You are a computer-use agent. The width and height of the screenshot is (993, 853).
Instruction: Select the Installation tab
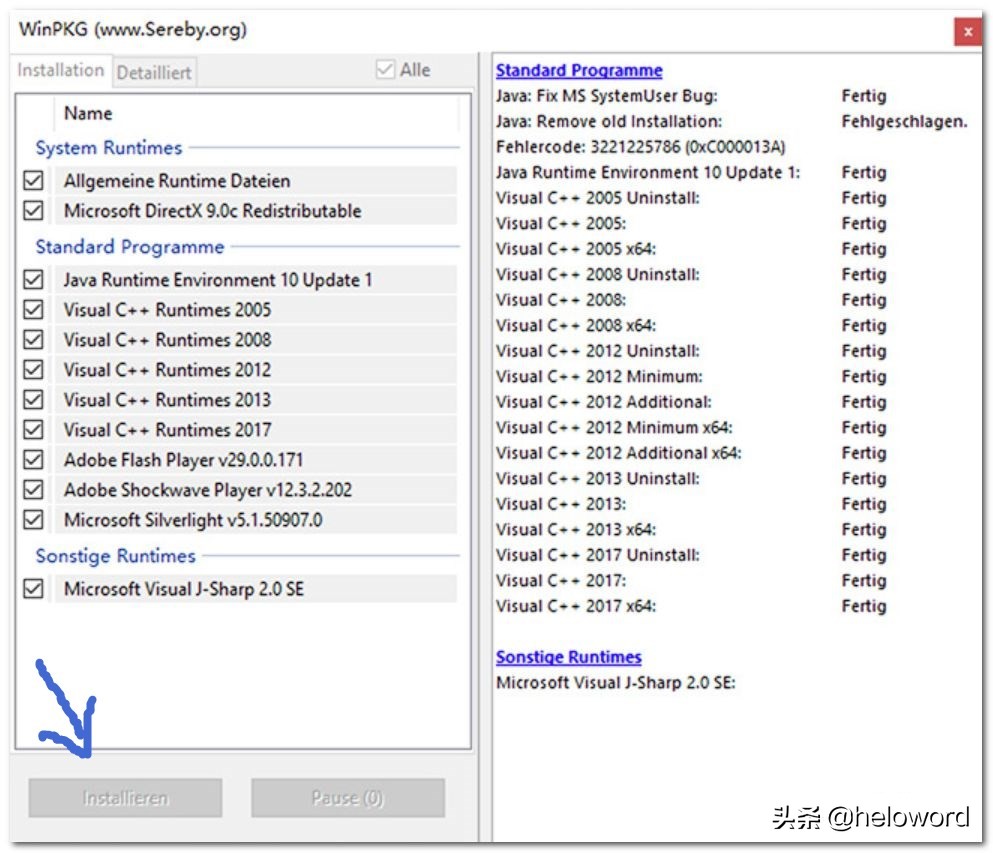coord(61,70)
